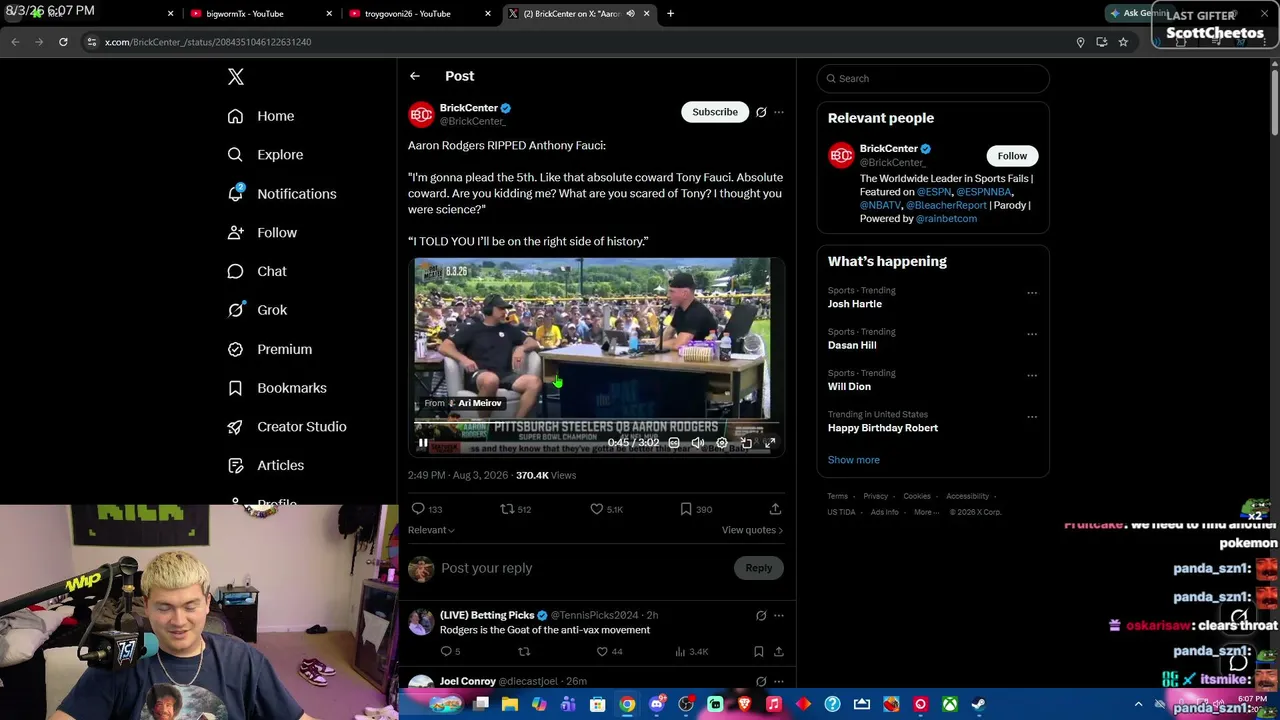Screen dimensions: 1280x720
Task: Open the Relevant reply sort dropdown
Action: click(x=431, y=530)
